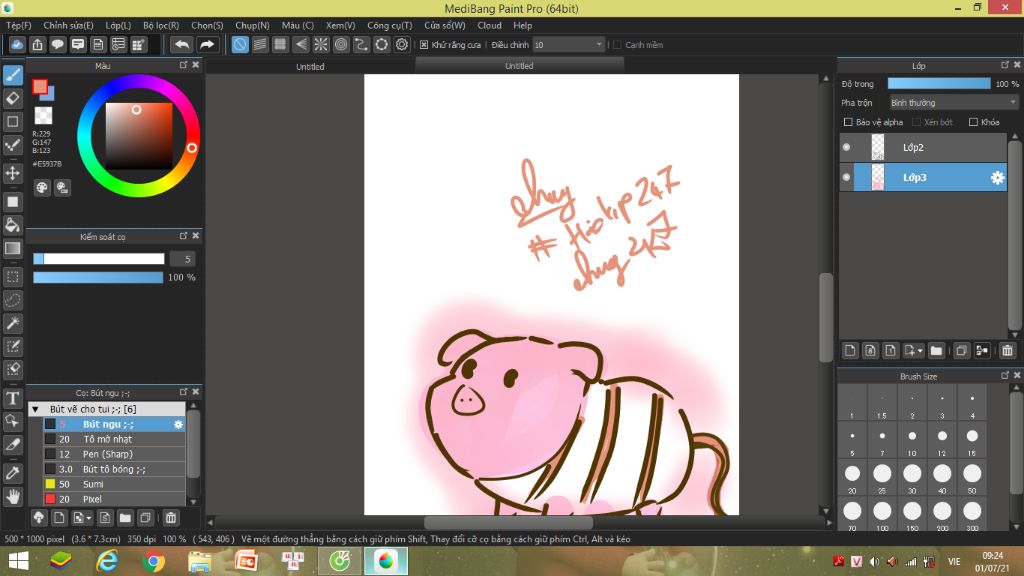
Task: Select brush size 50 preset
Action: point(972,477)
